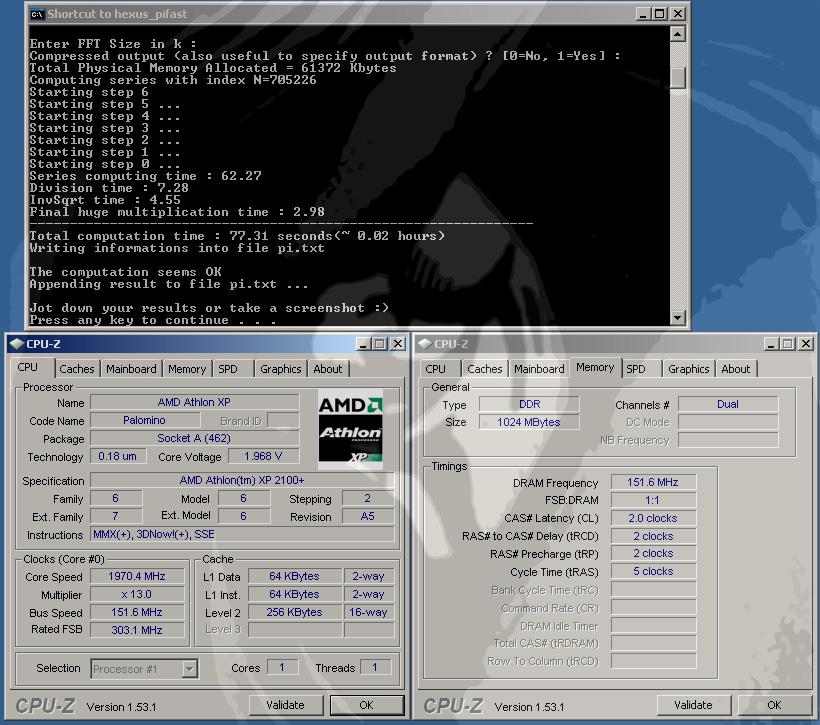Click the Channels # value 'Dual'
Viewport: 820px width, 725px height.
click(728, 404)
